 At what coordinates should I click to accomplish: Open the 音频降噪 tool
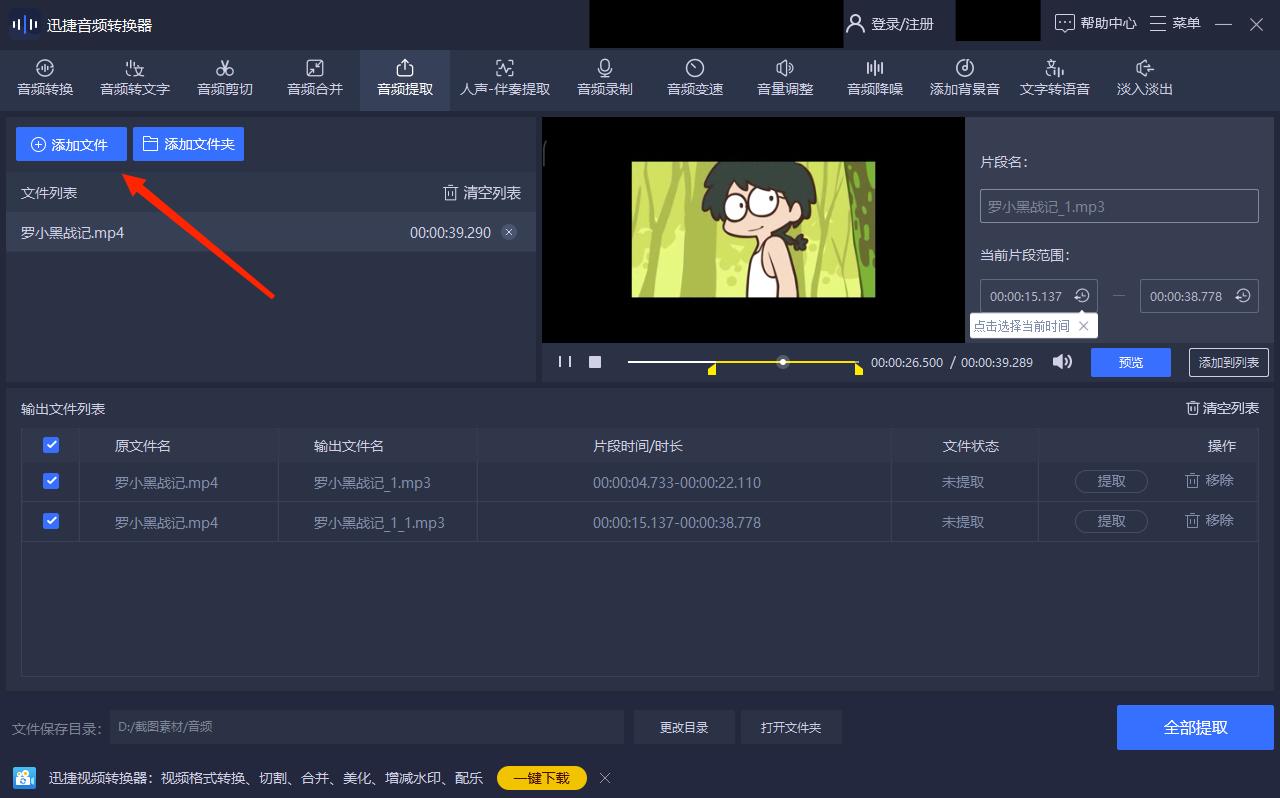point(875,78)
